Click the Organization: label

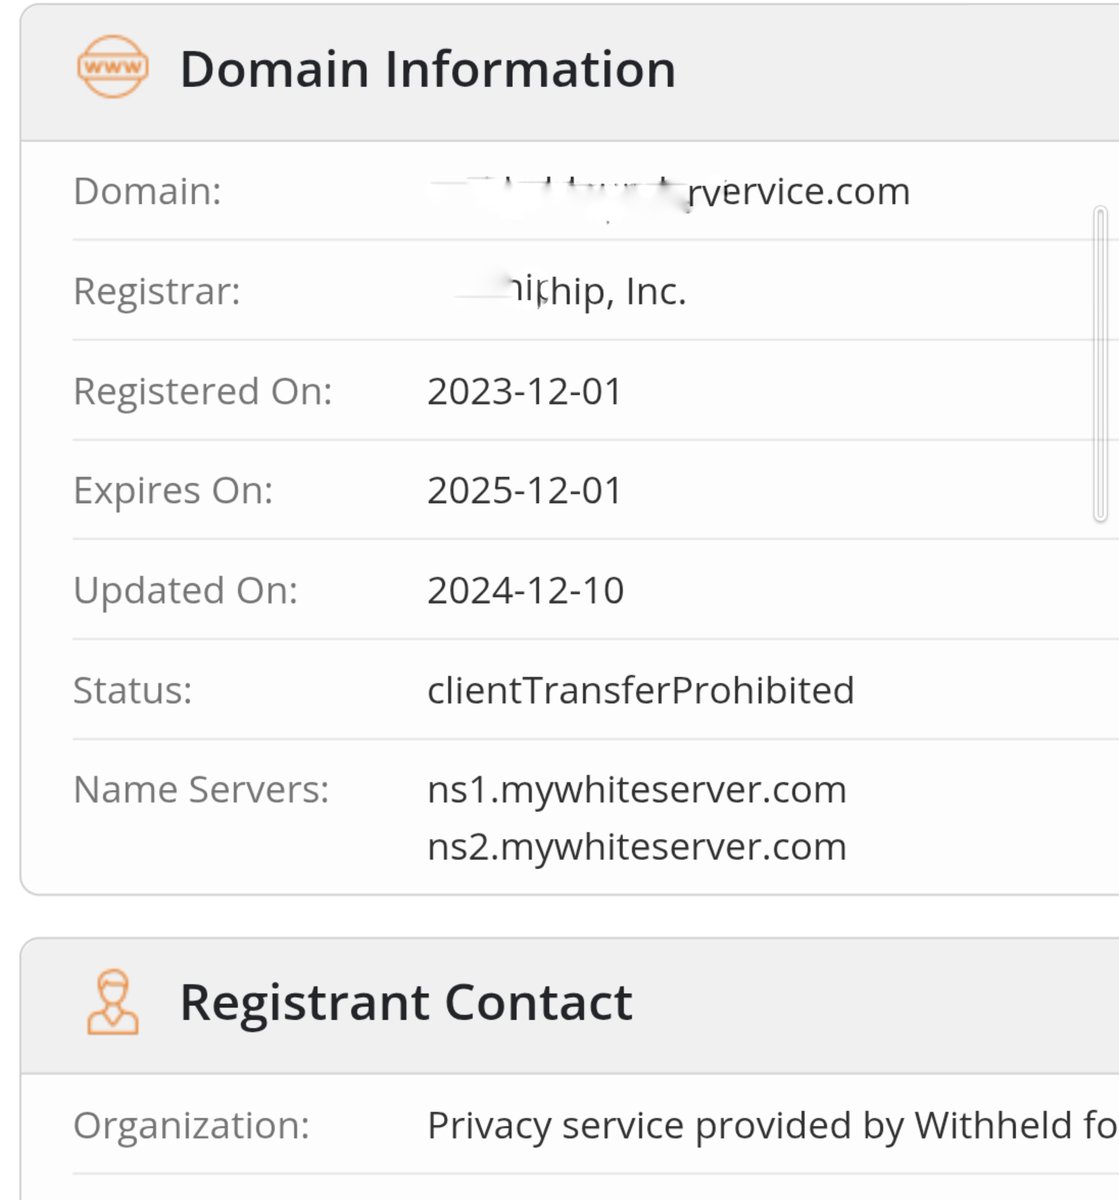click(192, 1126)
